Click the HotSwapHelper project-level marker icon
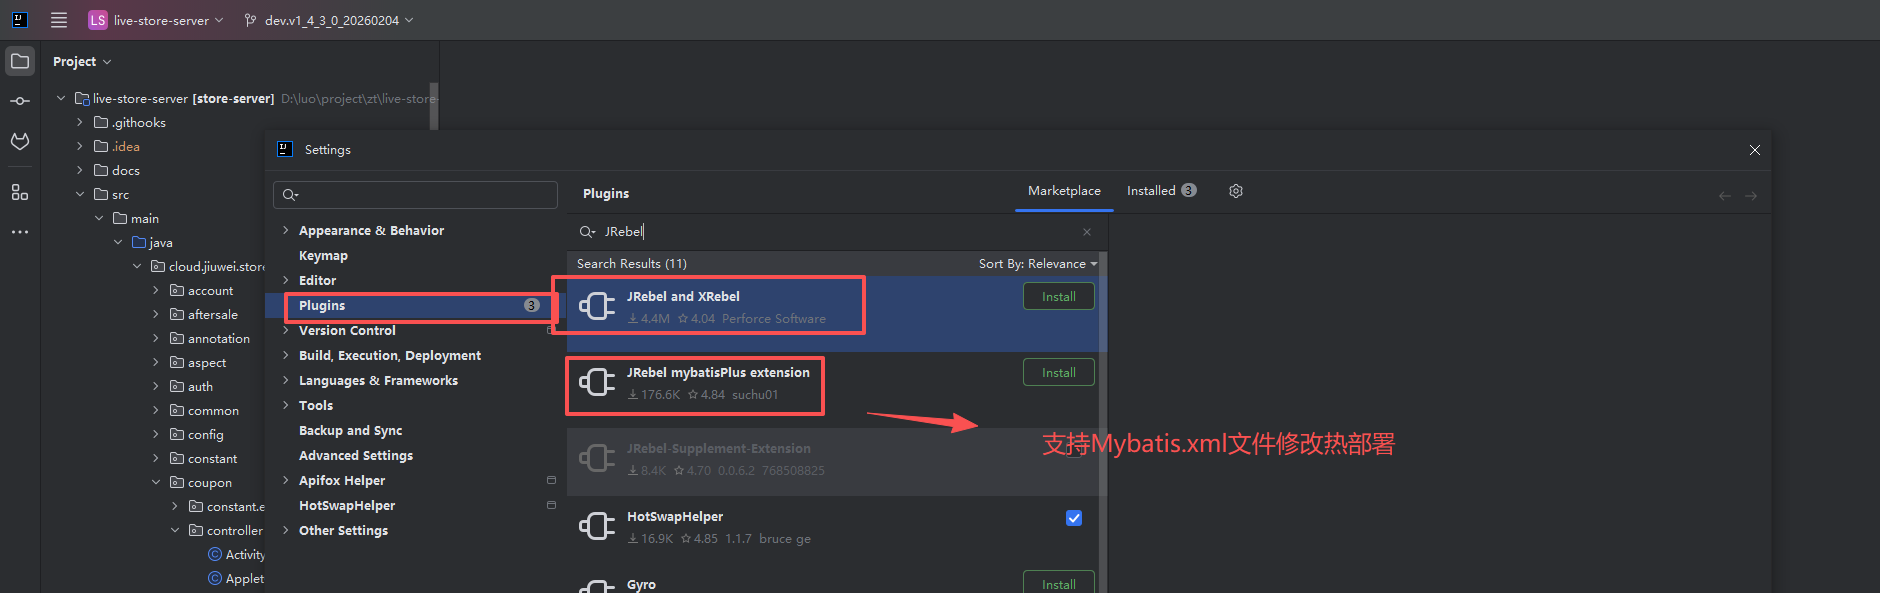 pos(551,505)
